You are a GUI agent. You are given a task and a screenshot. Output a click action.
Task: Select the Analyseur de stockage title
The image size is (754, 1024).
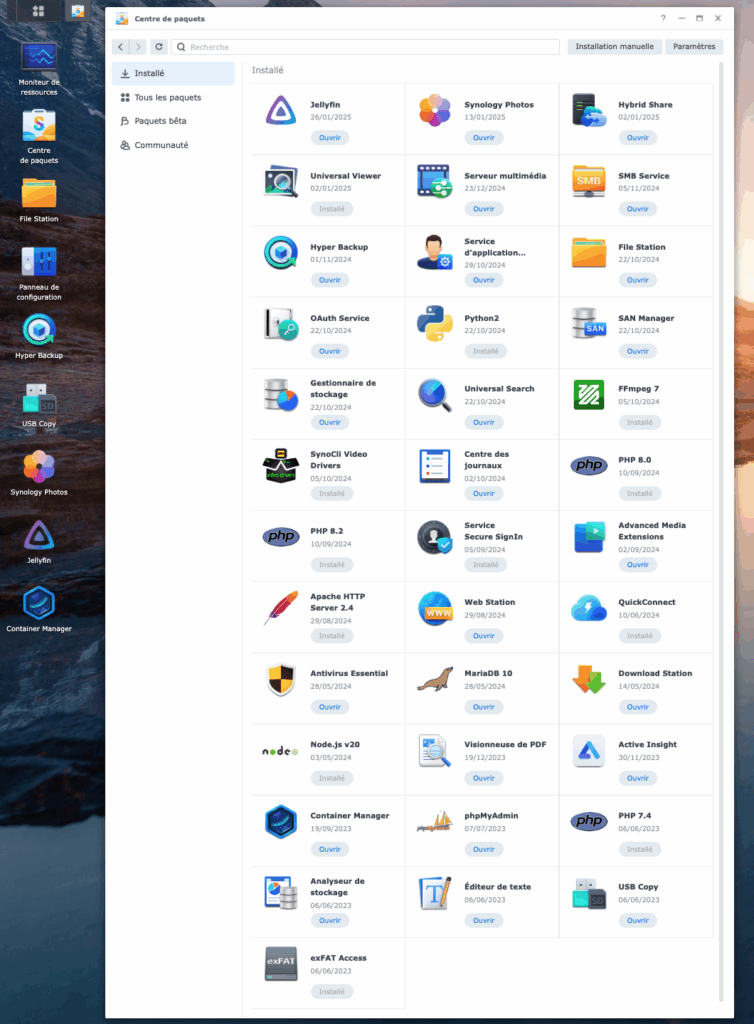click(338, 887)
